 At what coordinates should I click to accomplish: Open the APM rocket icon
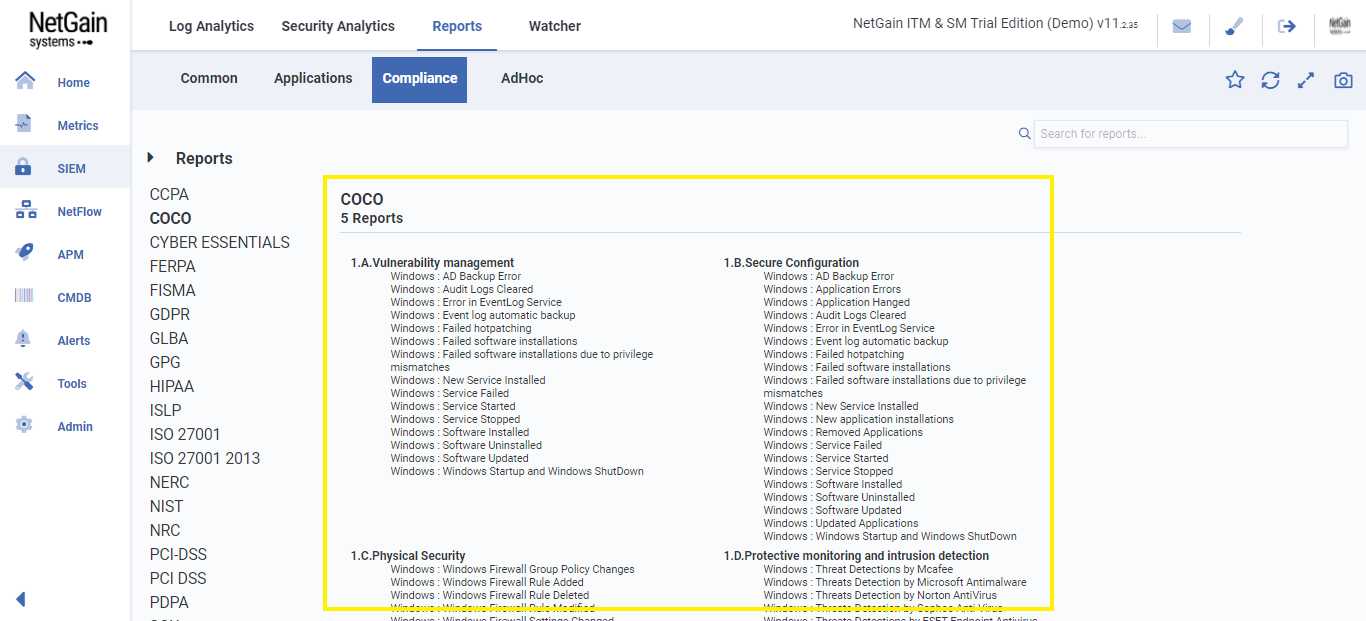25,253
